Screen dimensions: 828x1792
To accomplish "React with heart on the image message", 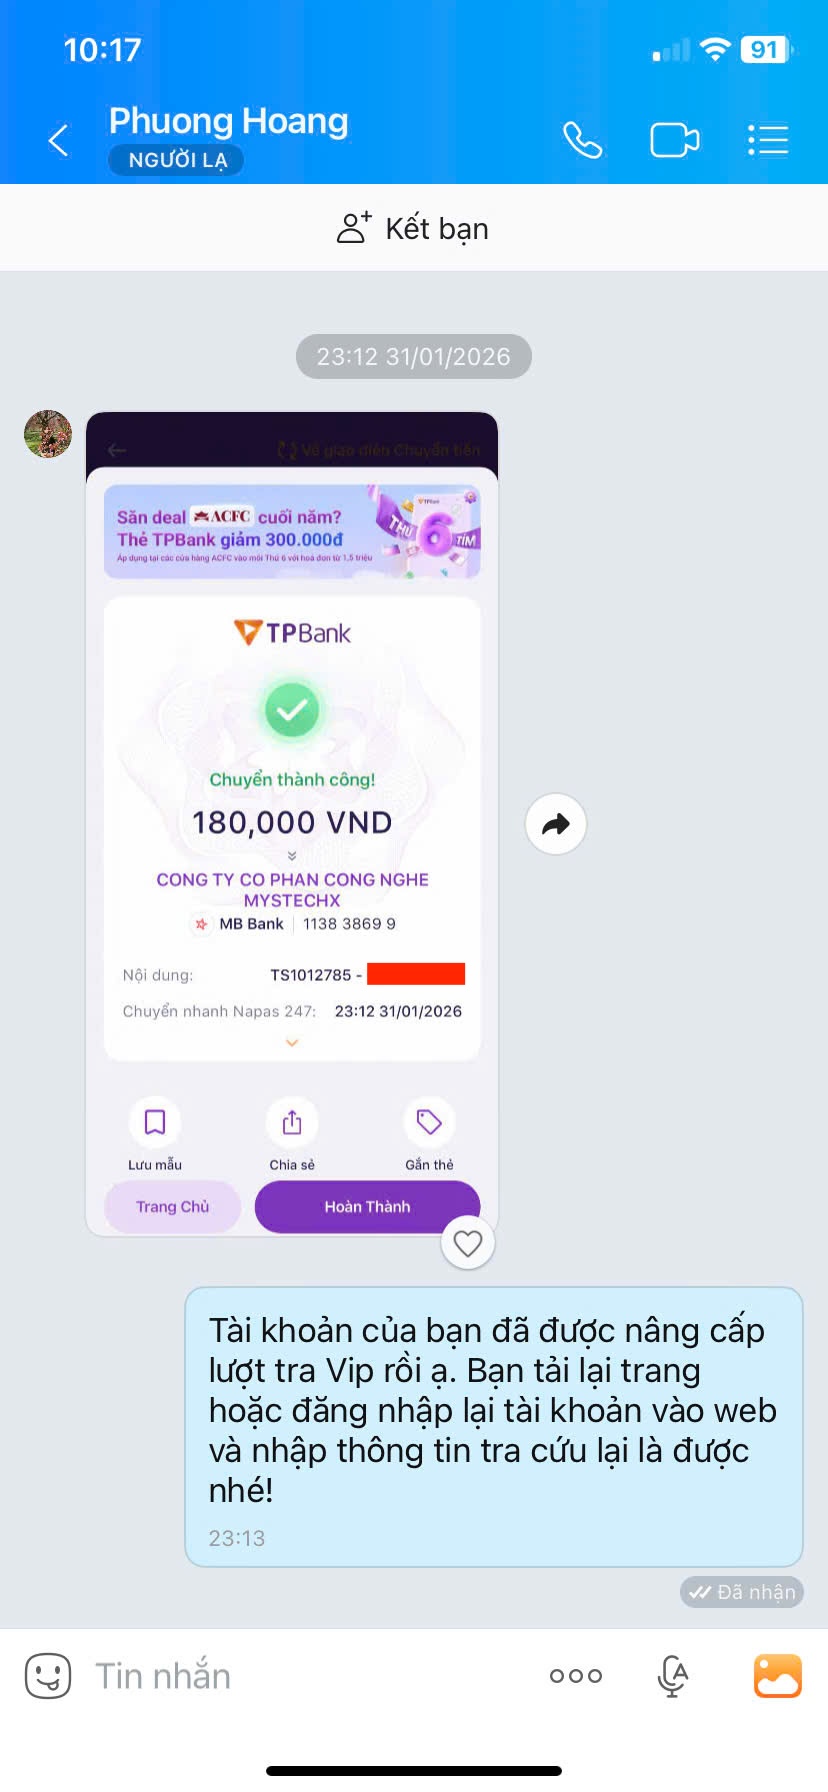I will [x=468, y=1243].
